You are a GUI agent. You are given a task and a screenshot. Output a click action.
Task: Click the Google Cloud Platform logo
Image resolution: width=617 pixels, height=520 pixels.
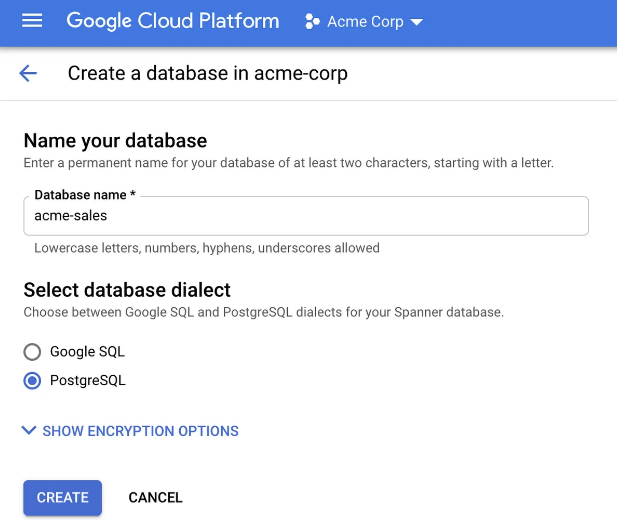click(173, 21)
